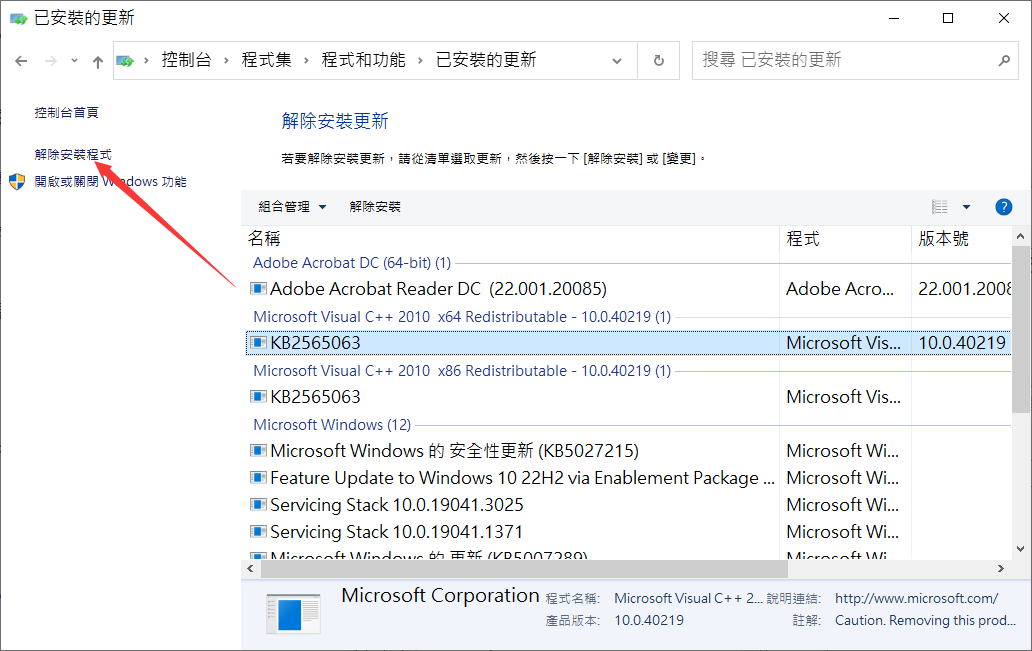Viewport: 1032px width, 651px height.
Task: Click the Adobe Acrobat Reader DC item icon
Action: click(258, 288)
